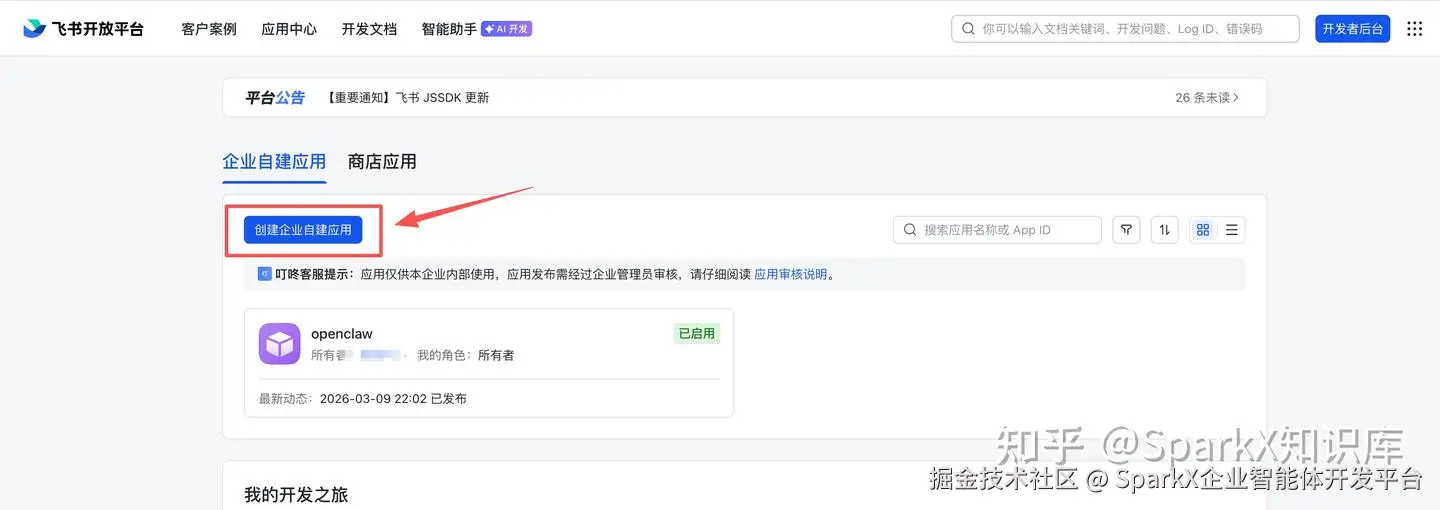The height and width of the screenshot is (510, 1440).
Task: Open the openclaw app icon
Action: (280, 344)
